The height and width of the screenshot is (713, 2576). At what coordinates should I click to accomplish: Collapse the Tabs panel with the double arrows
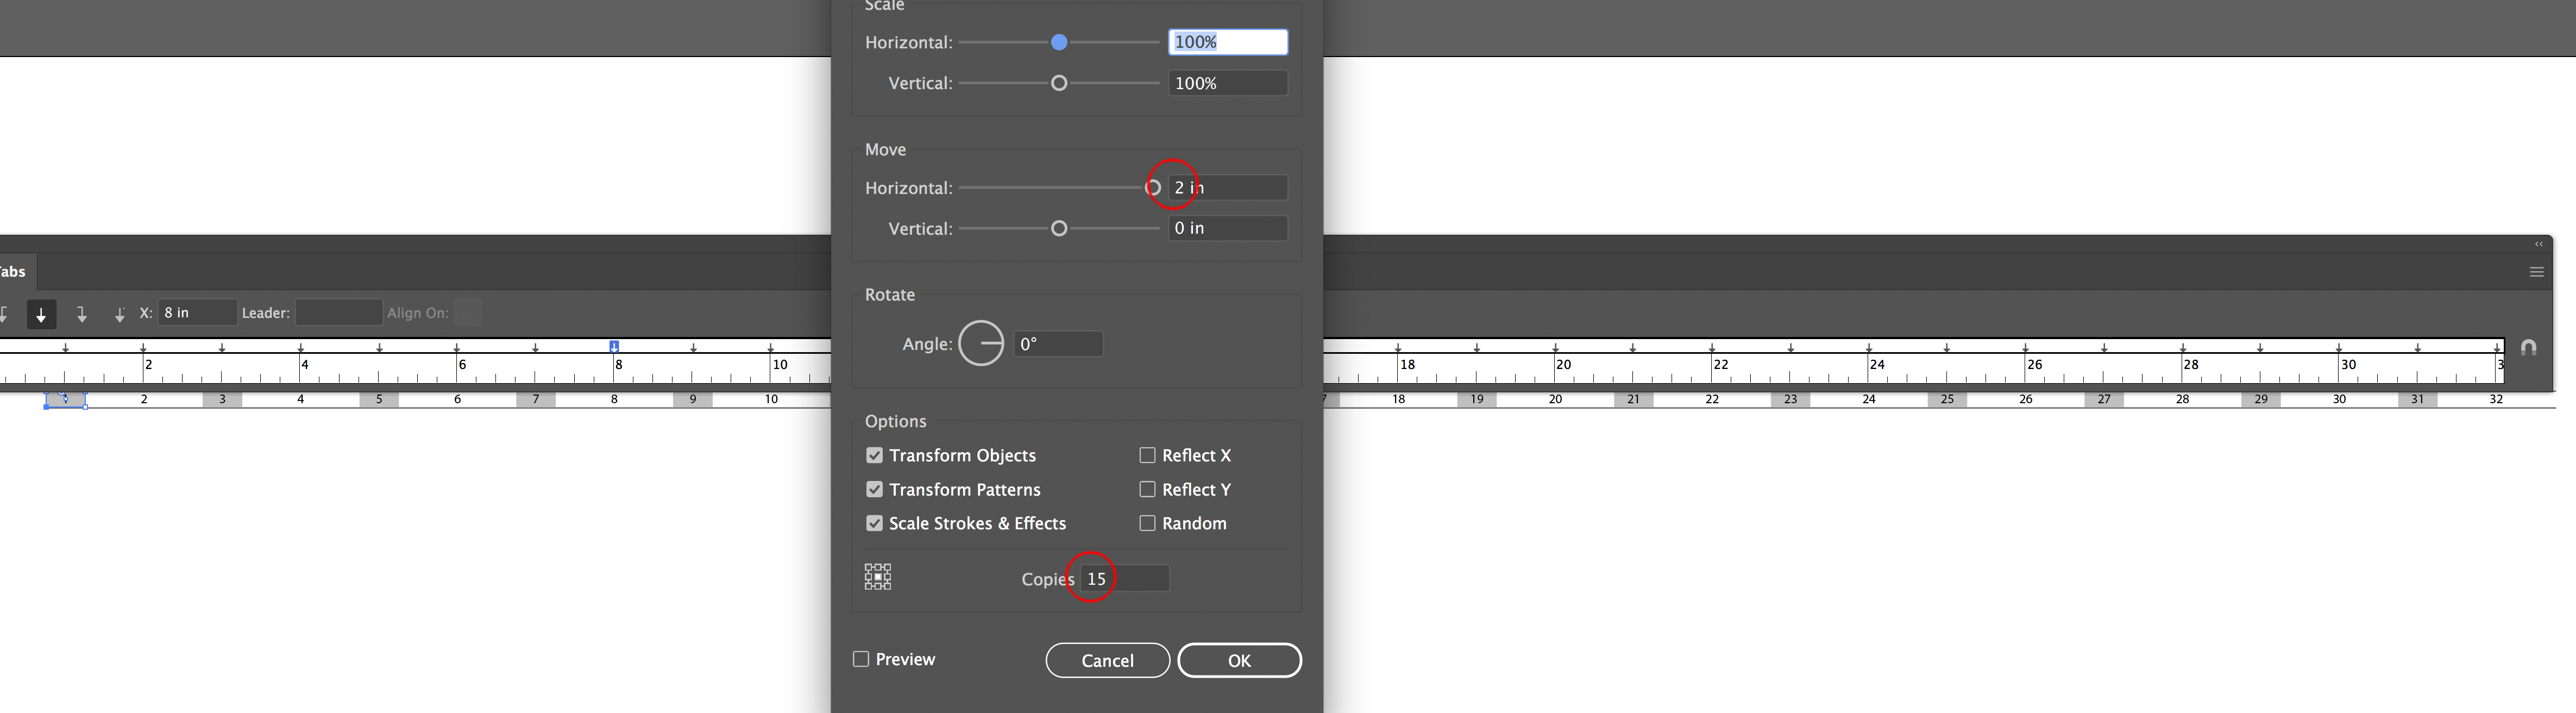click(x=2538, y=244)
